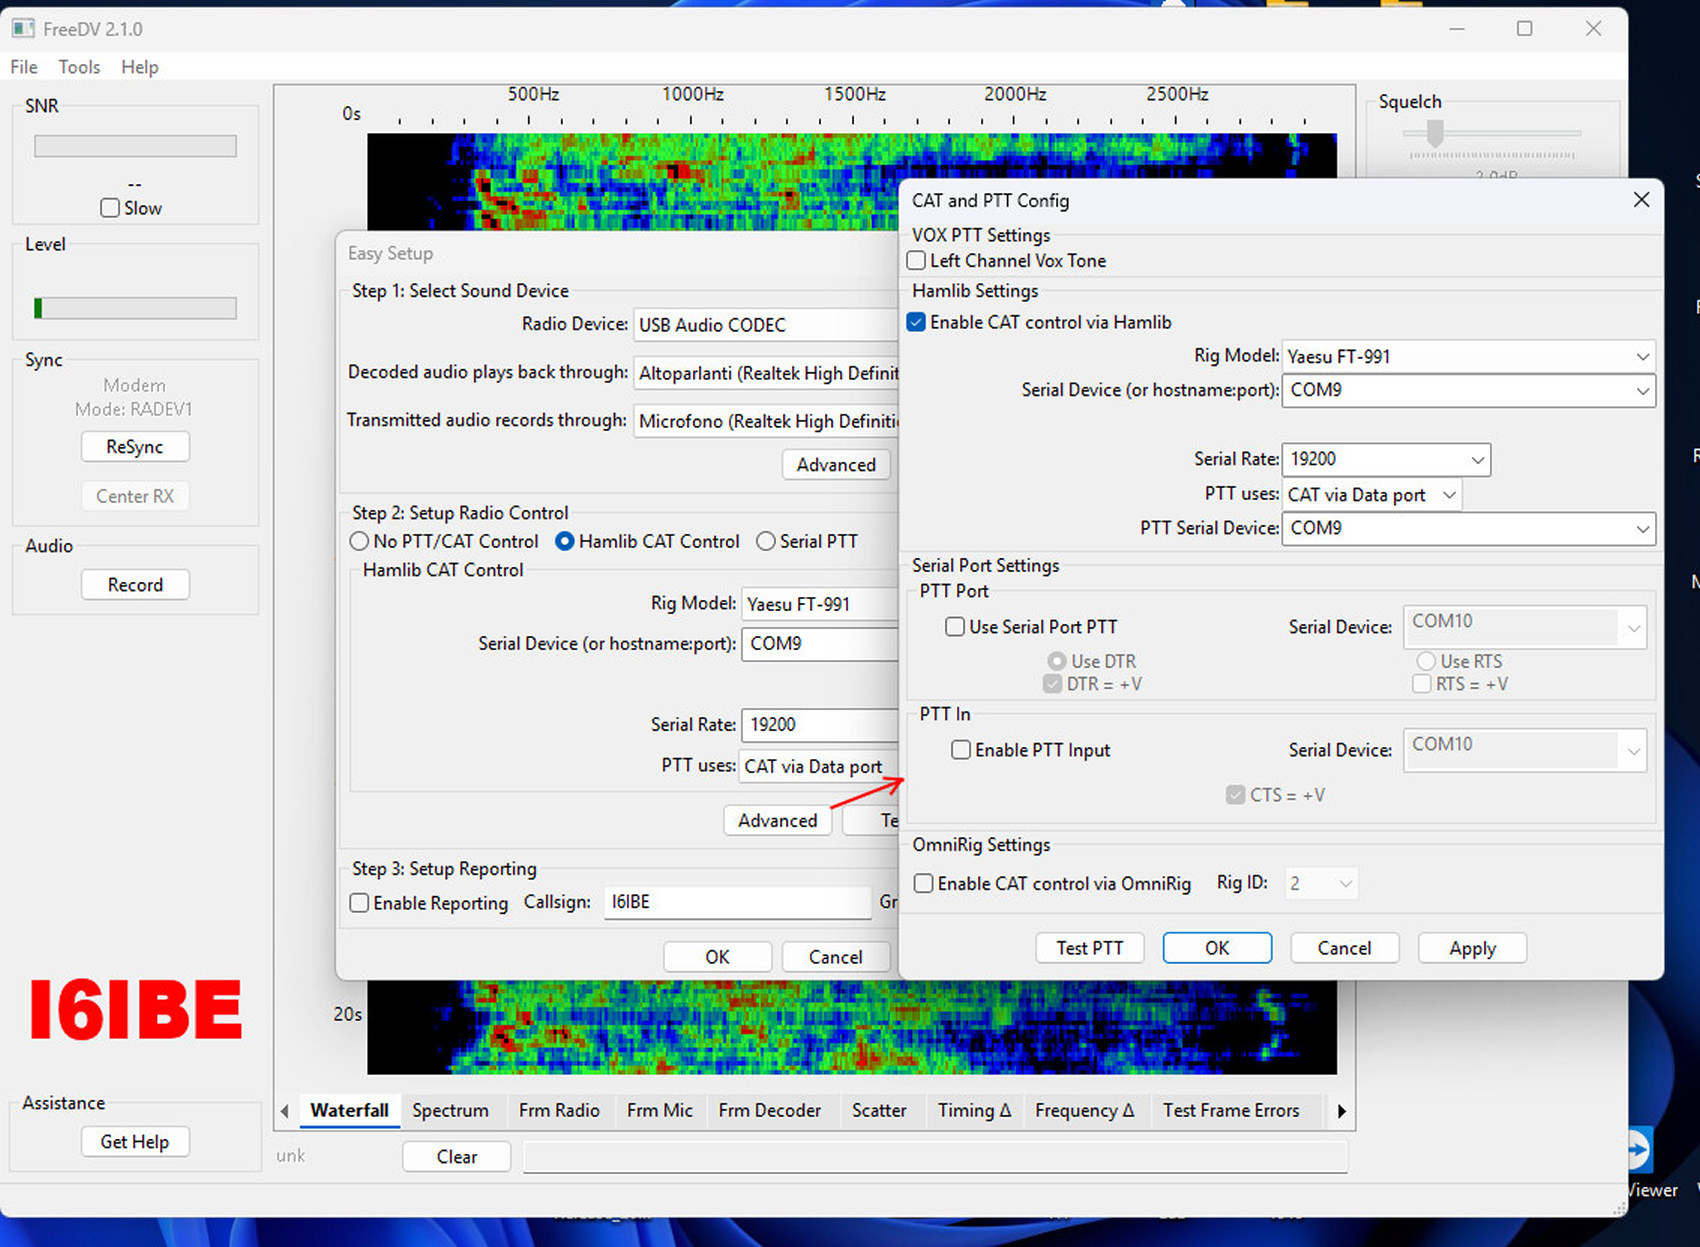Enable the Left Channel Vox Tone checkbox
The height and width of the screenshot is (1247, 1700).
916,261
